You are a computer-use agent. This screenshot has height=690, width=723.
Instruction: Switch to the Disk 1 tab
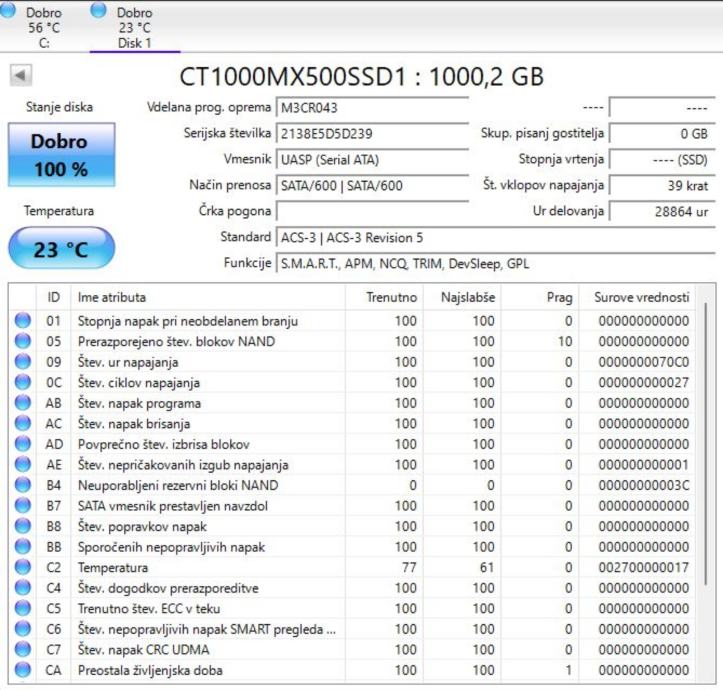[134, 27]
